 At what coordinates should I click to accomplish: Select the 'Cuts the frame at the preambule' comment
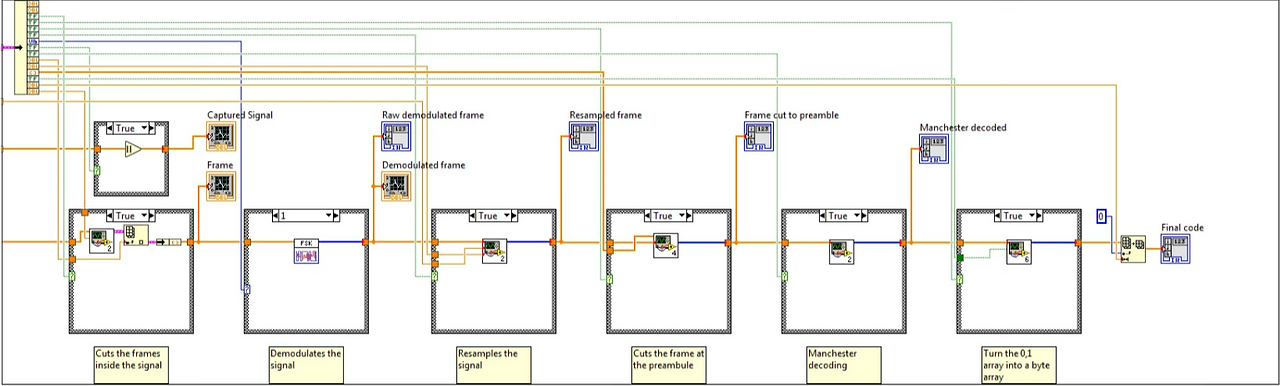(669, 364)
